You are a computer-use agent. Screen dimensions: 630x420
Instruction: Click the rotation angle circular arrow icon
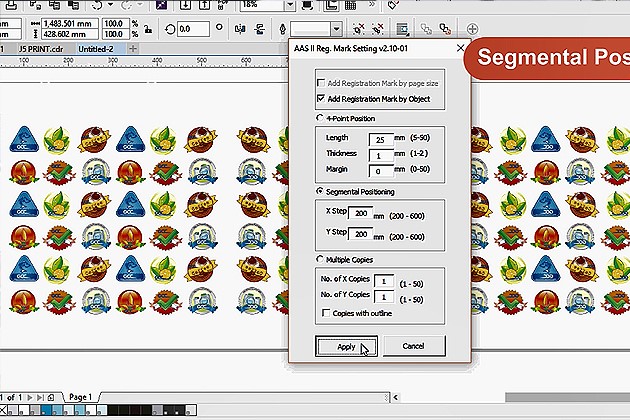tap(170, 29)
